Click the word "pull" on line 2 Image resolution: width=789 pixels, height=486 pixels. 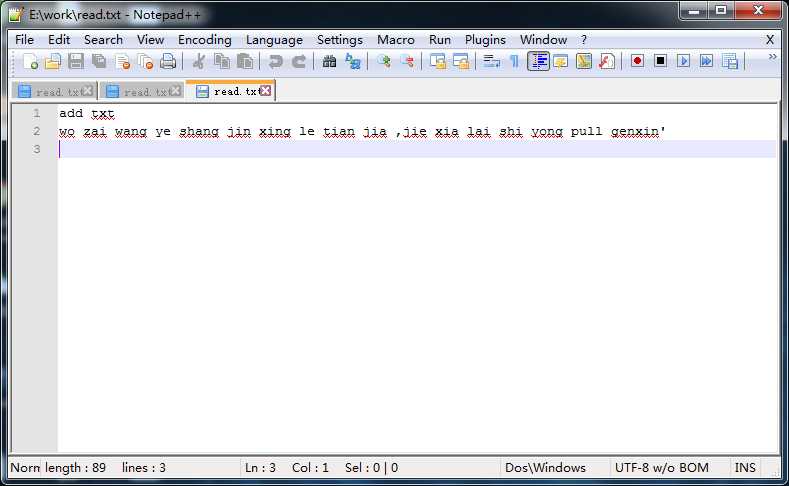(x=586, y=132)
